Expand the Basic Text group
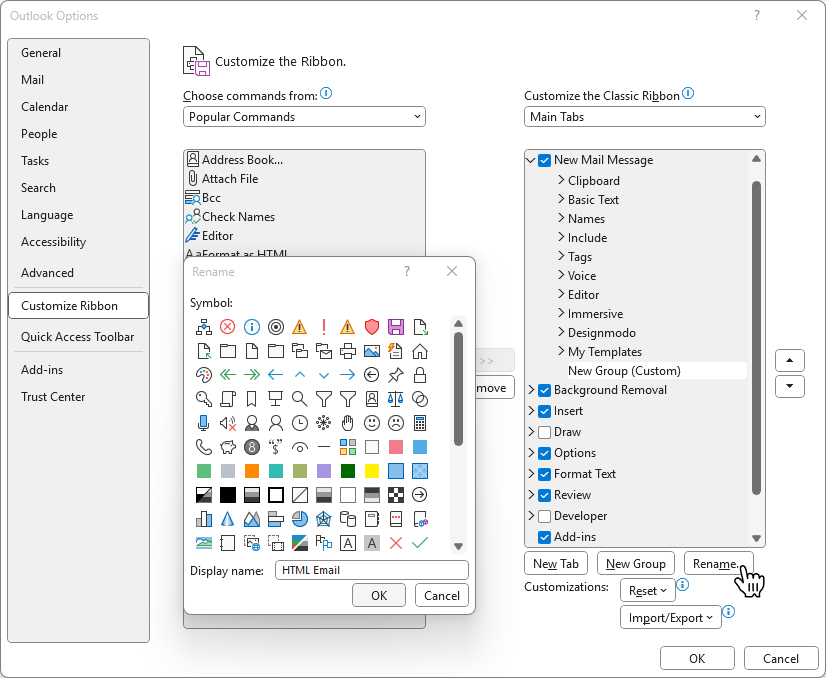Viewport: 826px width, 678px height. point(561,199)
